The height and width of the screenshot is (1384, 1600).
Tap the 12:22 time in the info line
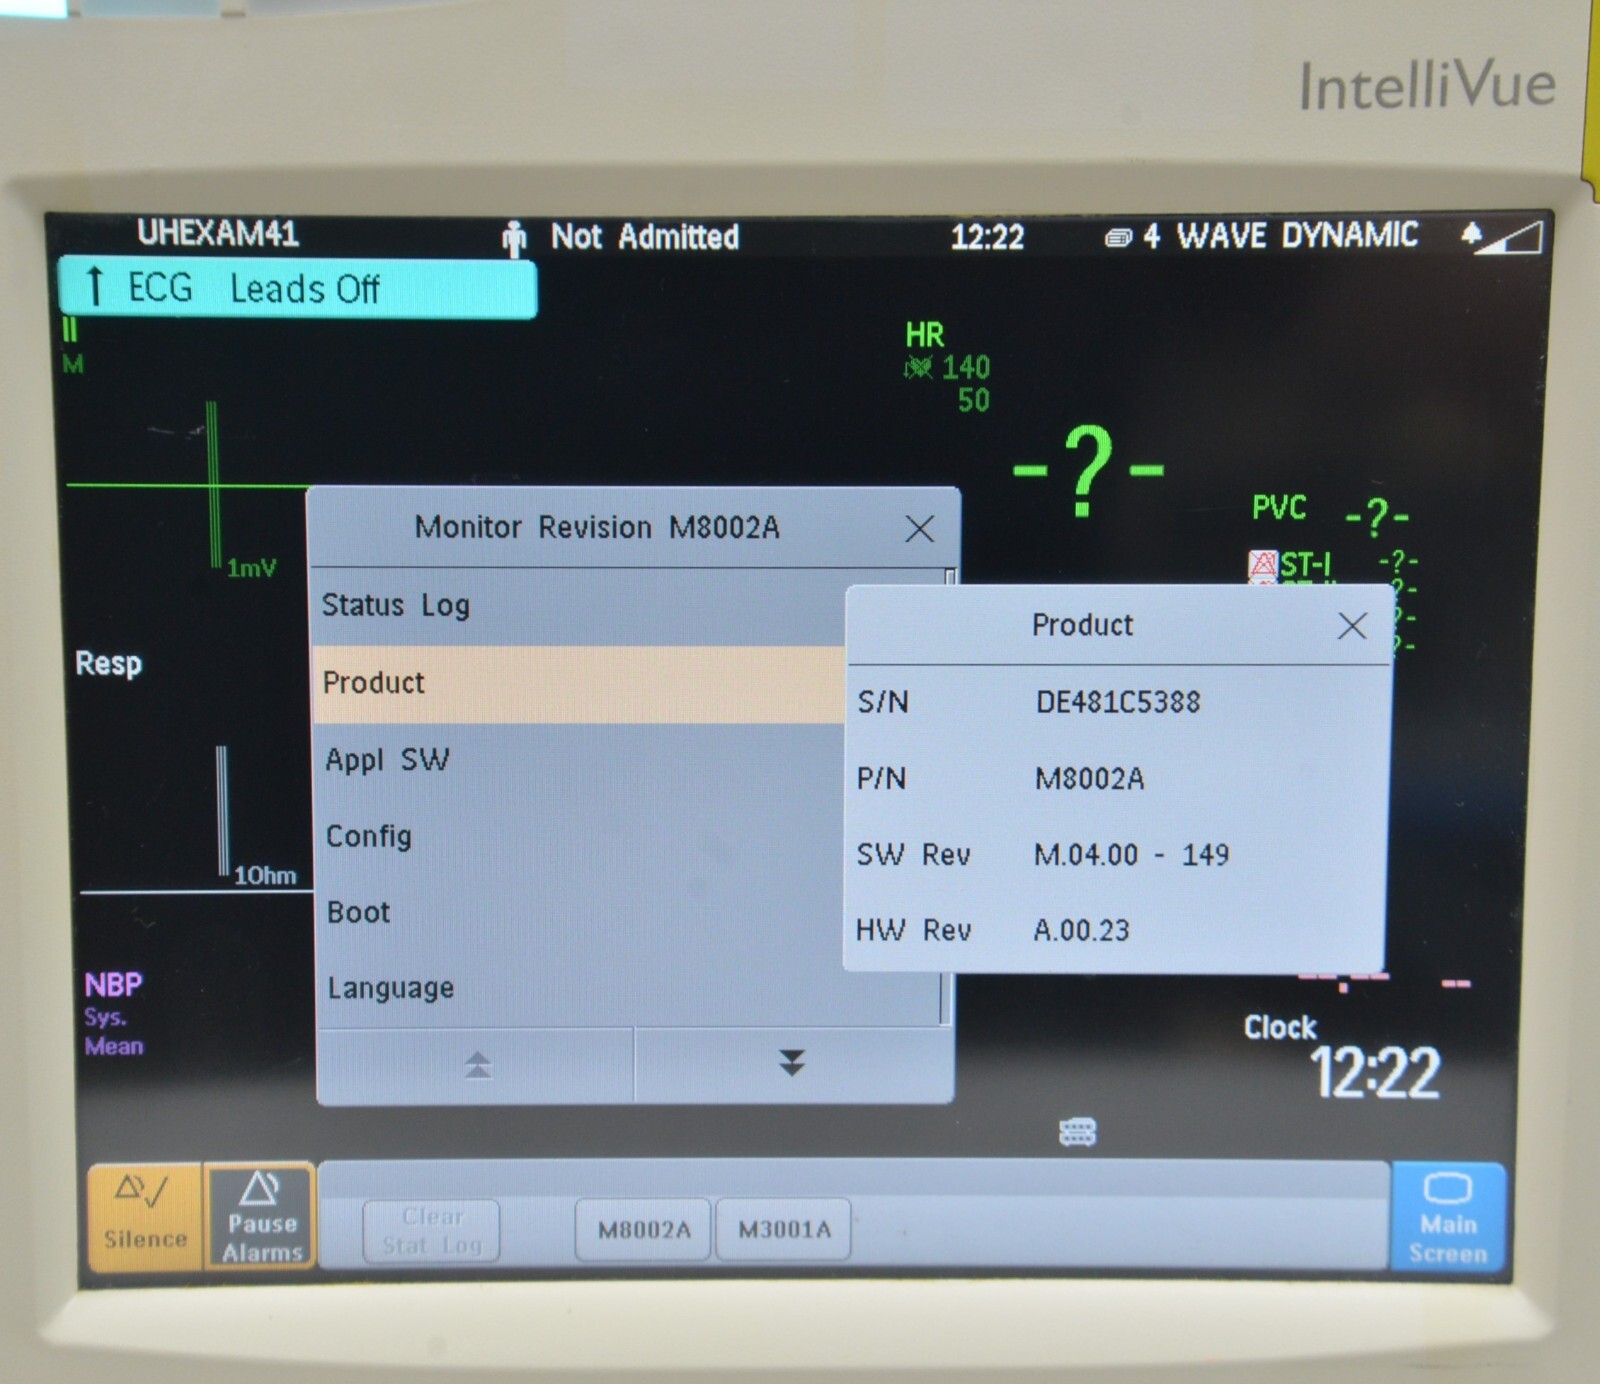(987, 237)
